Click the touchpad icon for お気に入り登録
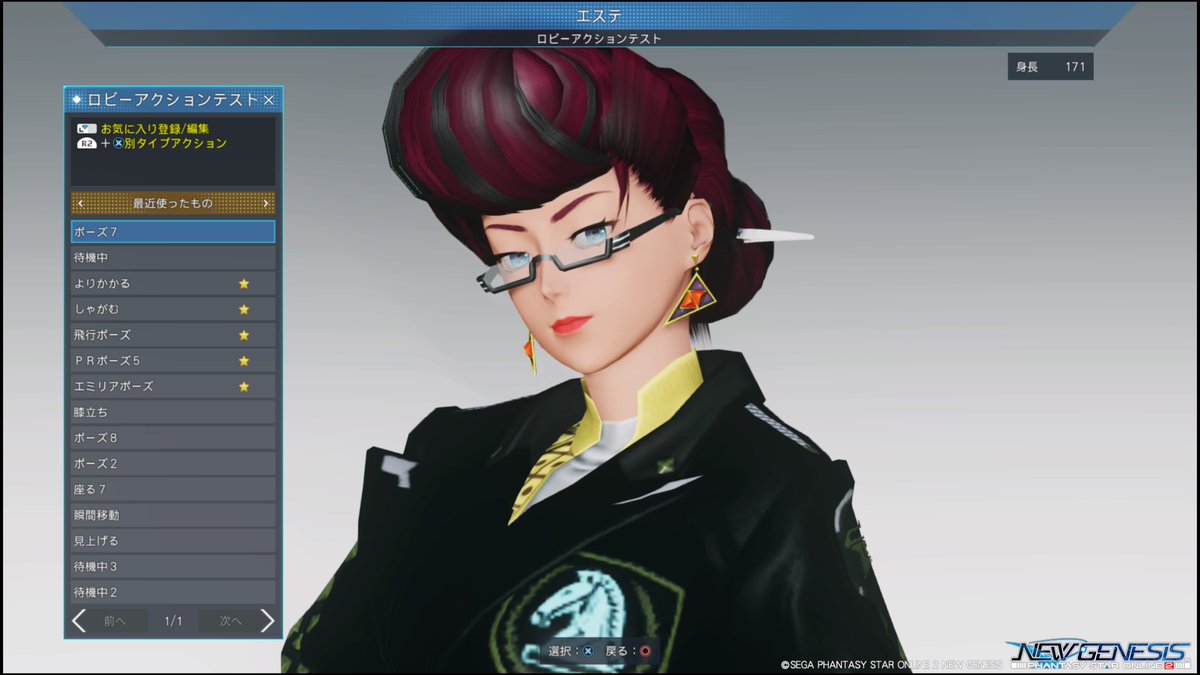Viewport: 1200px width, 675px height. pos(86,129)
